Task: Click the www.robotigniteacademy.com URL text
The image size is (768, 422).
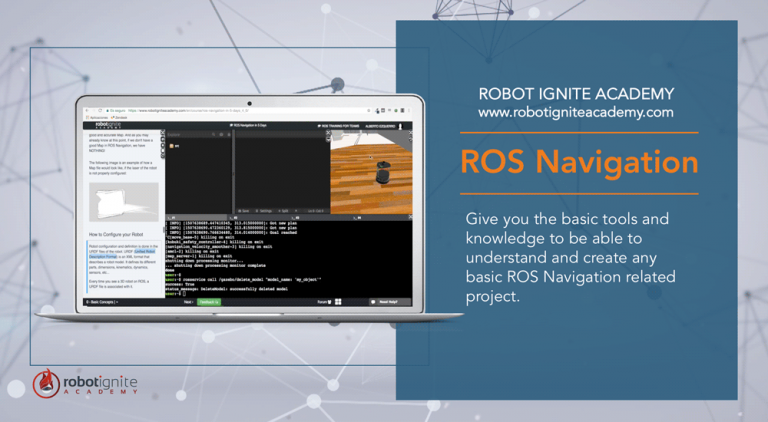Action: [x=576, y=113]
